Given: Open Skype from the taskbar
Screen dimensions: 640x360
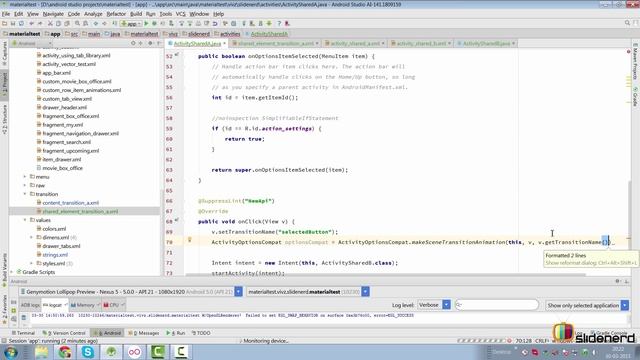Looking at the screenshot, I should (88, 352).
